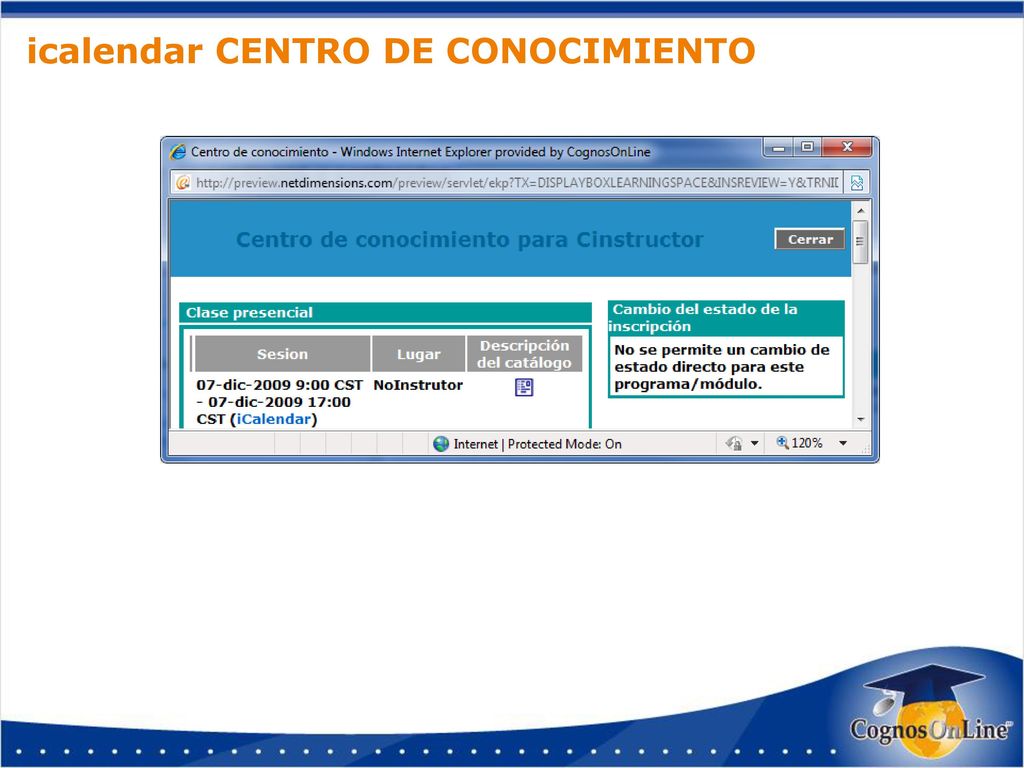Viewport: 1024px width, 768px height.
Task: Click the NoInstrutor location cell
Action: 418,385
